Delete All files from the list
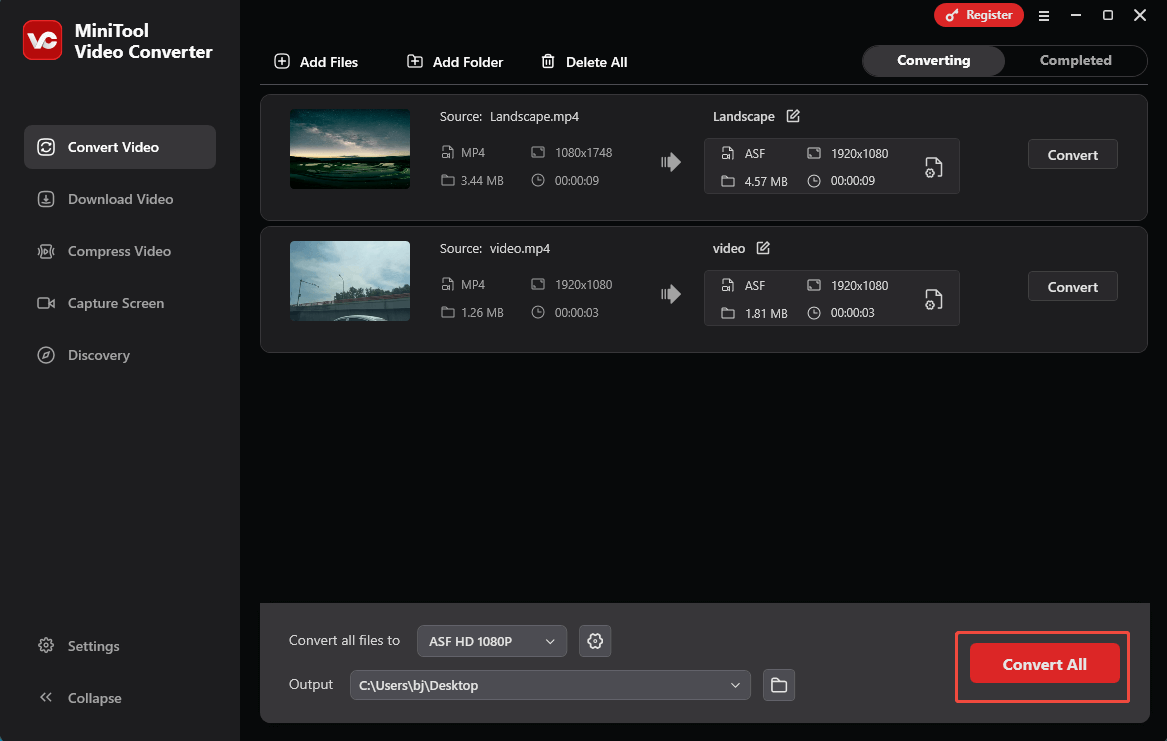Viewport: 1167px width, 741px height. (584, 61)
